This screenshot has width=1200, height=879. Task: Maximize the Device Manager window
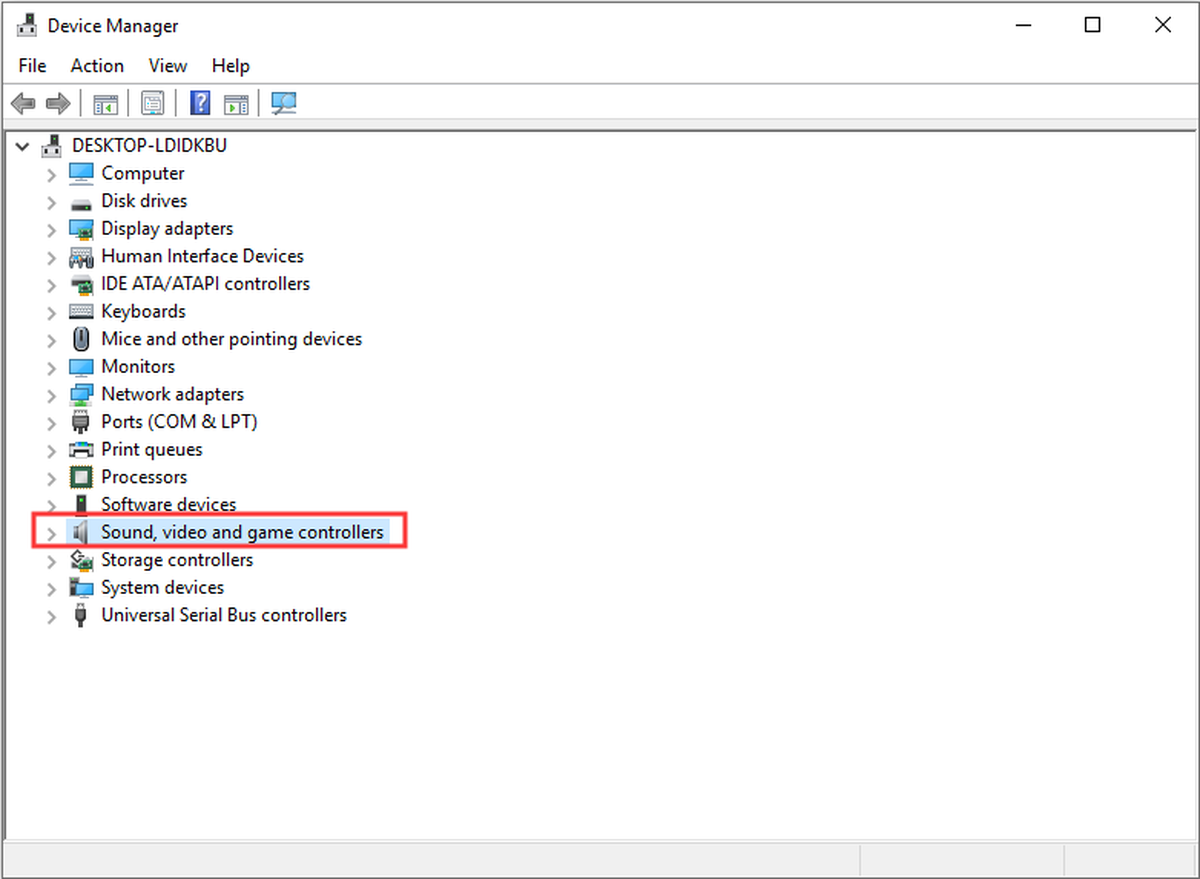click(x=1093, y=26)
